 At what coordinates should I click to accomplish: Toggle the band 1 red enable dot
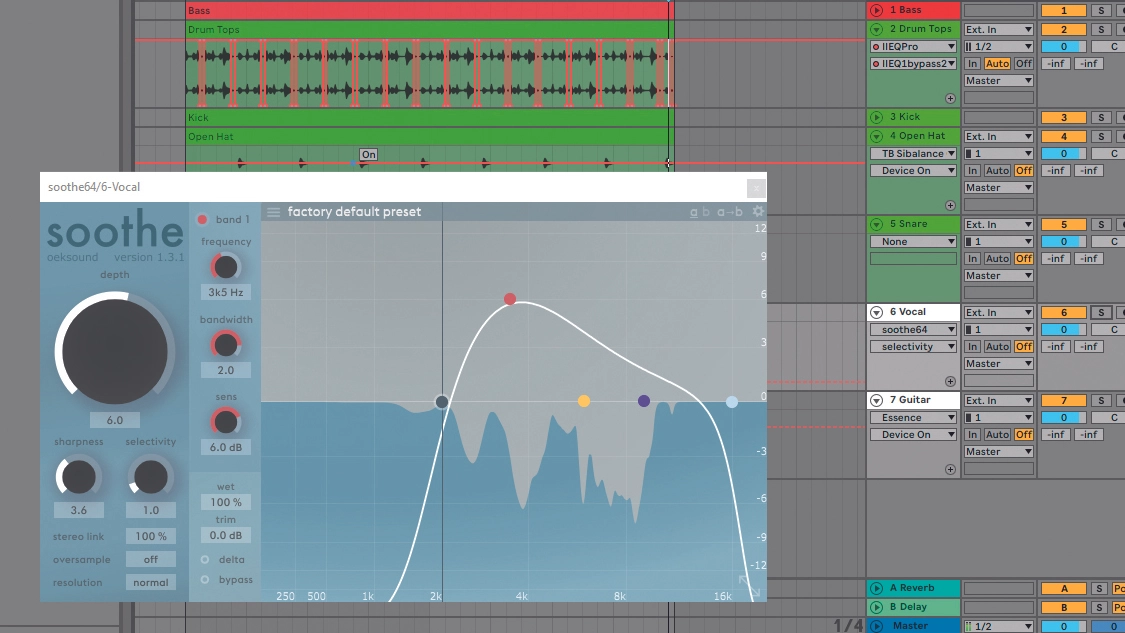(x=202, y=220)
